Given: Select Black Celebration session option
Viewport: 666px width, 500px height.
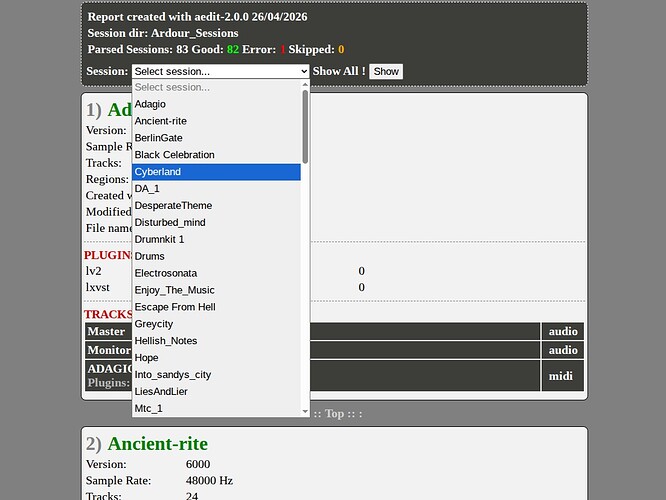Looking at the screenshot, I should coord(216,155).
